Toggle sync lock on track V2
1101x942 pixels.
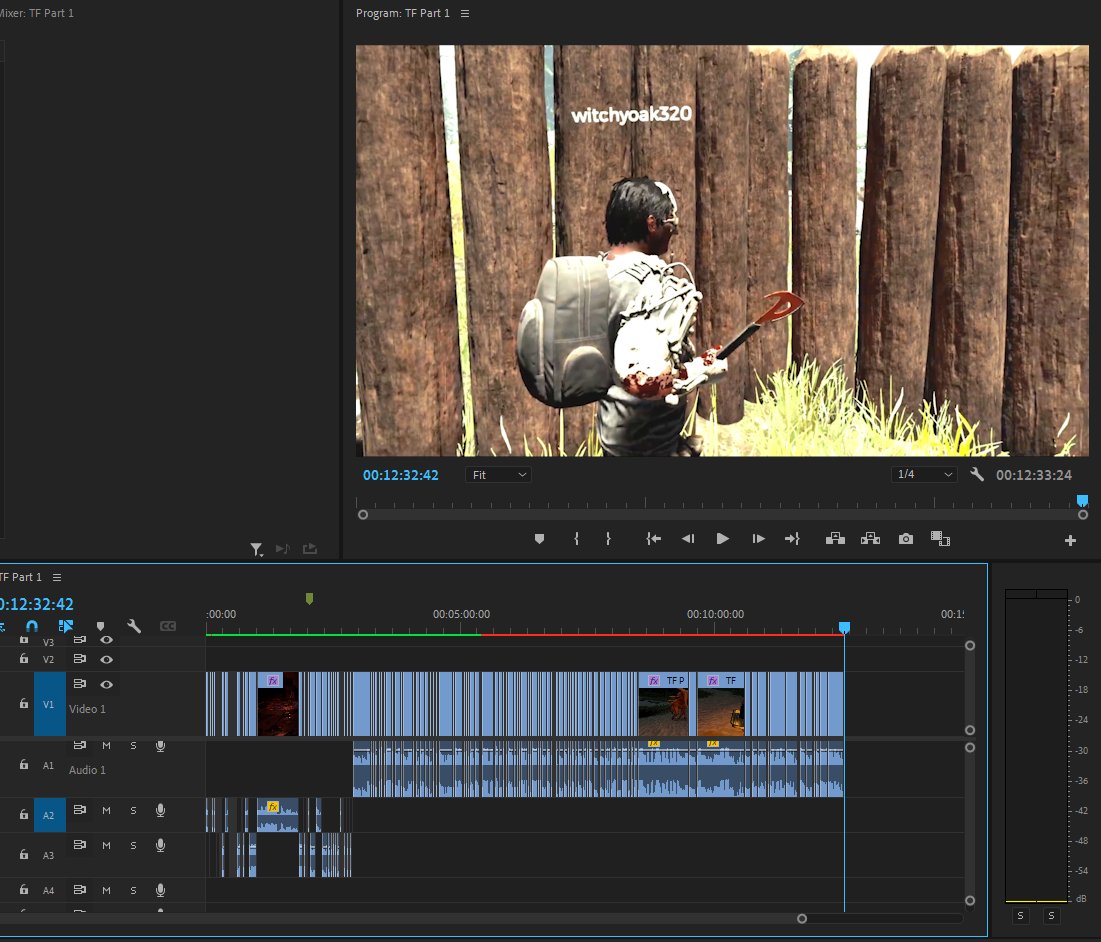[x=80, y=659]
